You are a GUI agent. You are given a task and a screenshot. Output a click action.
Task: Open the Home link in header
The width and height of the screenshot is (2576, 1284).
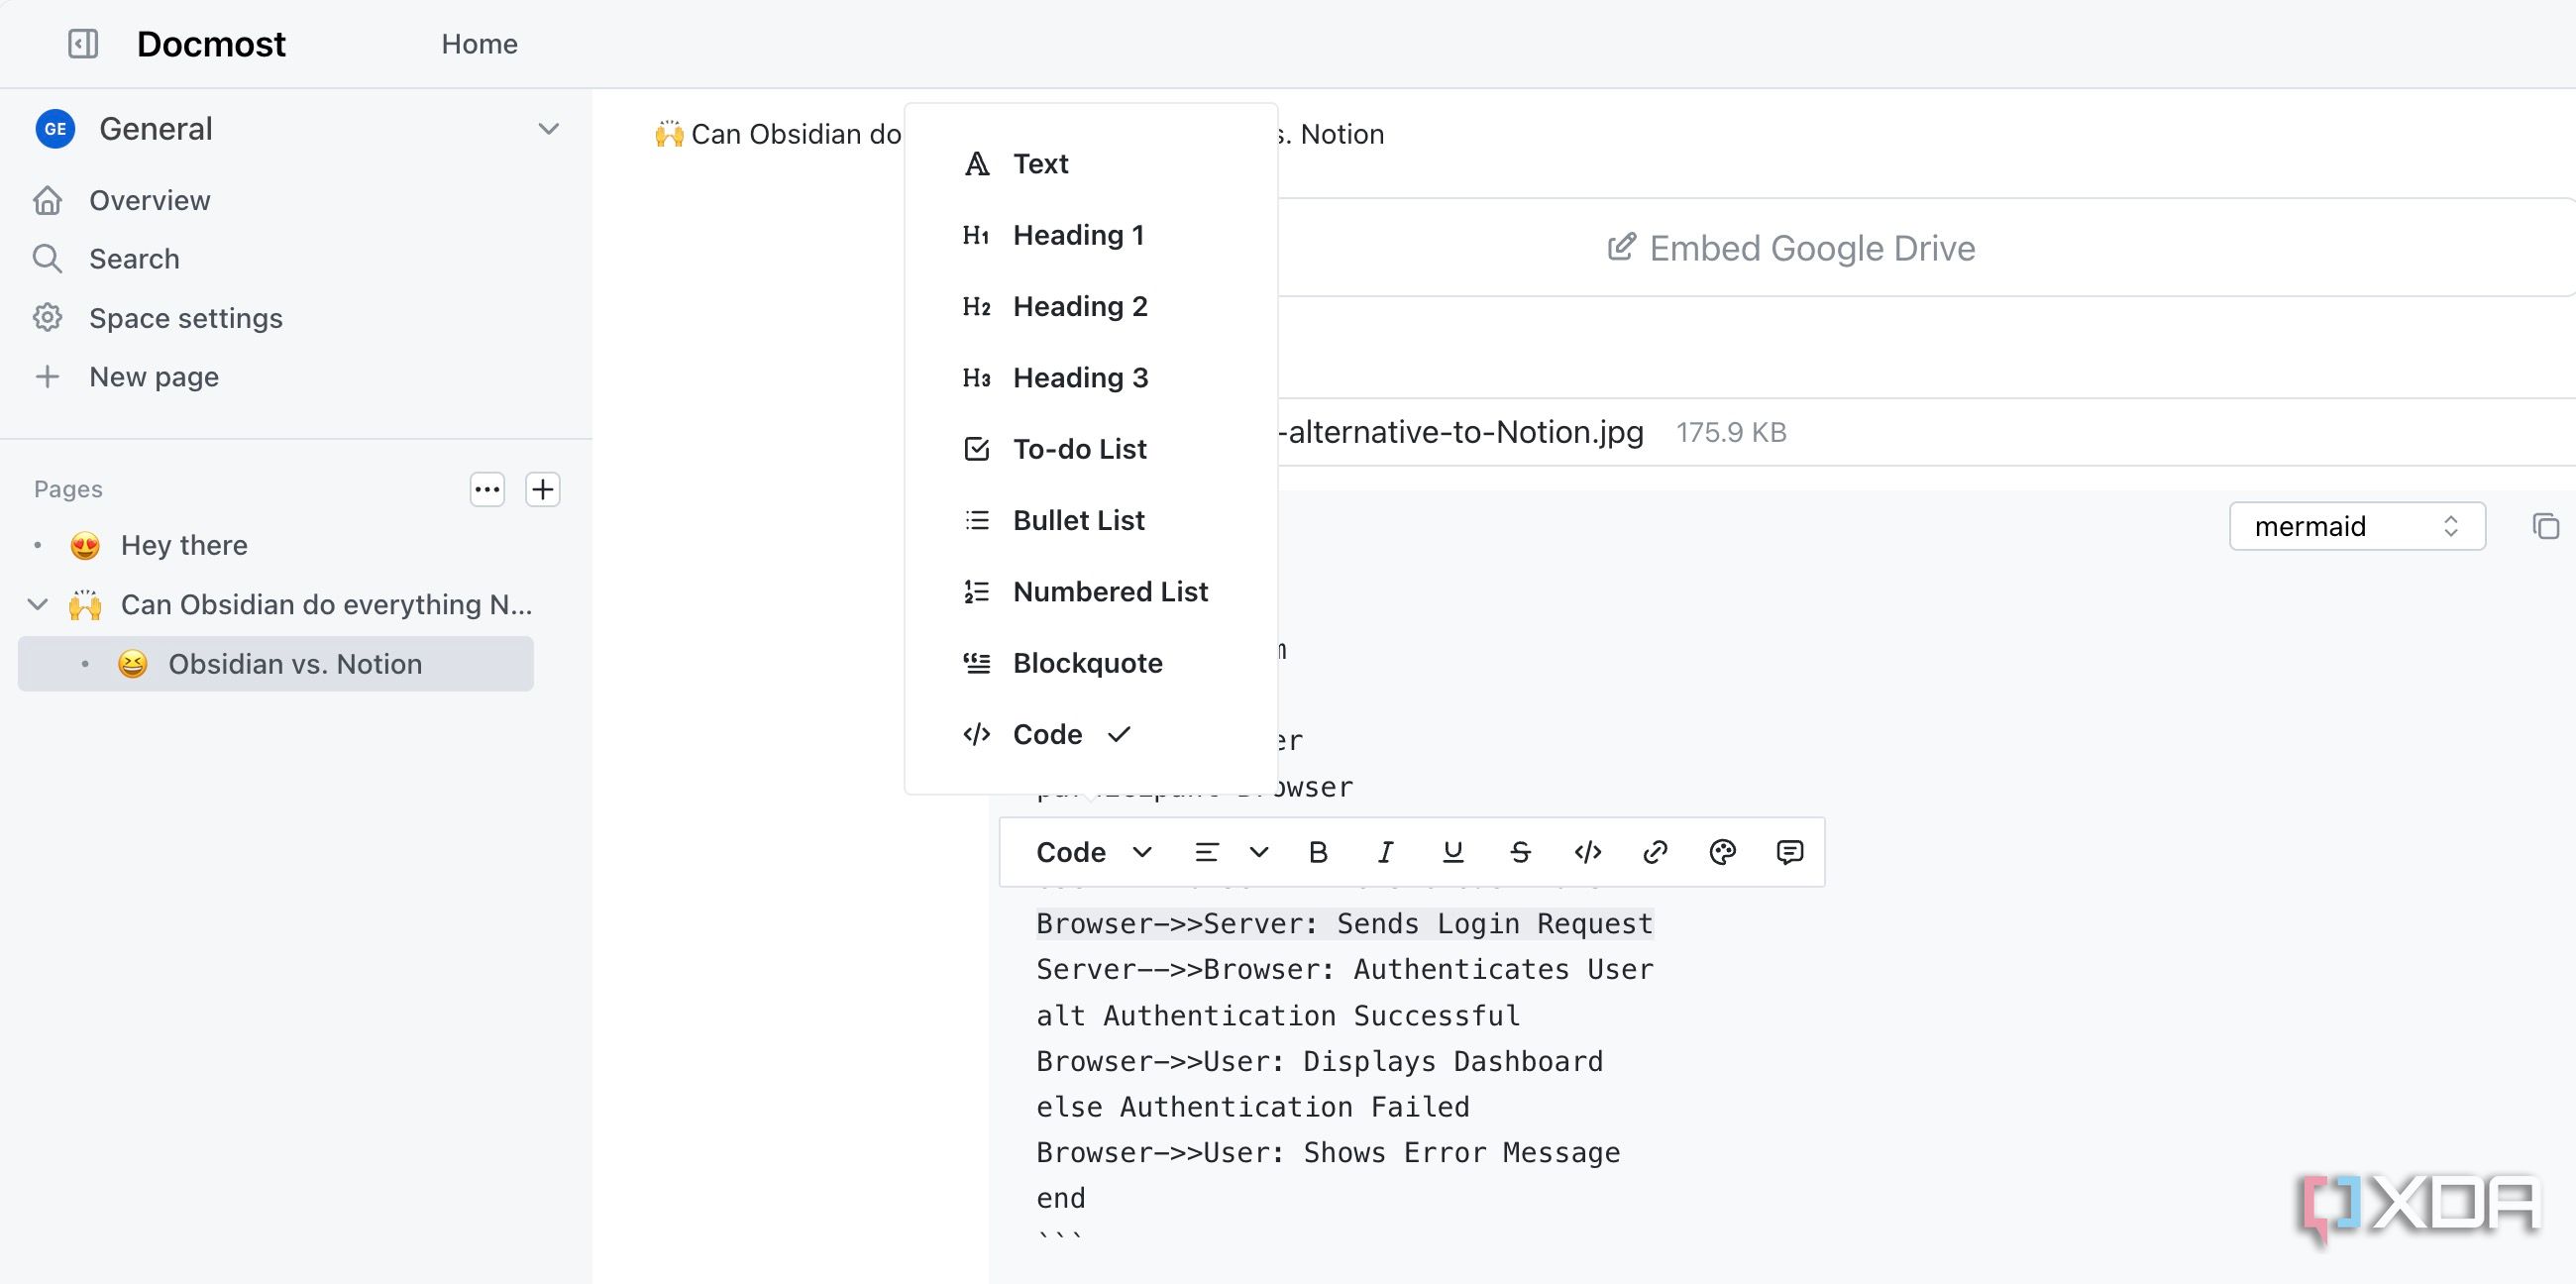coord(479,44)
